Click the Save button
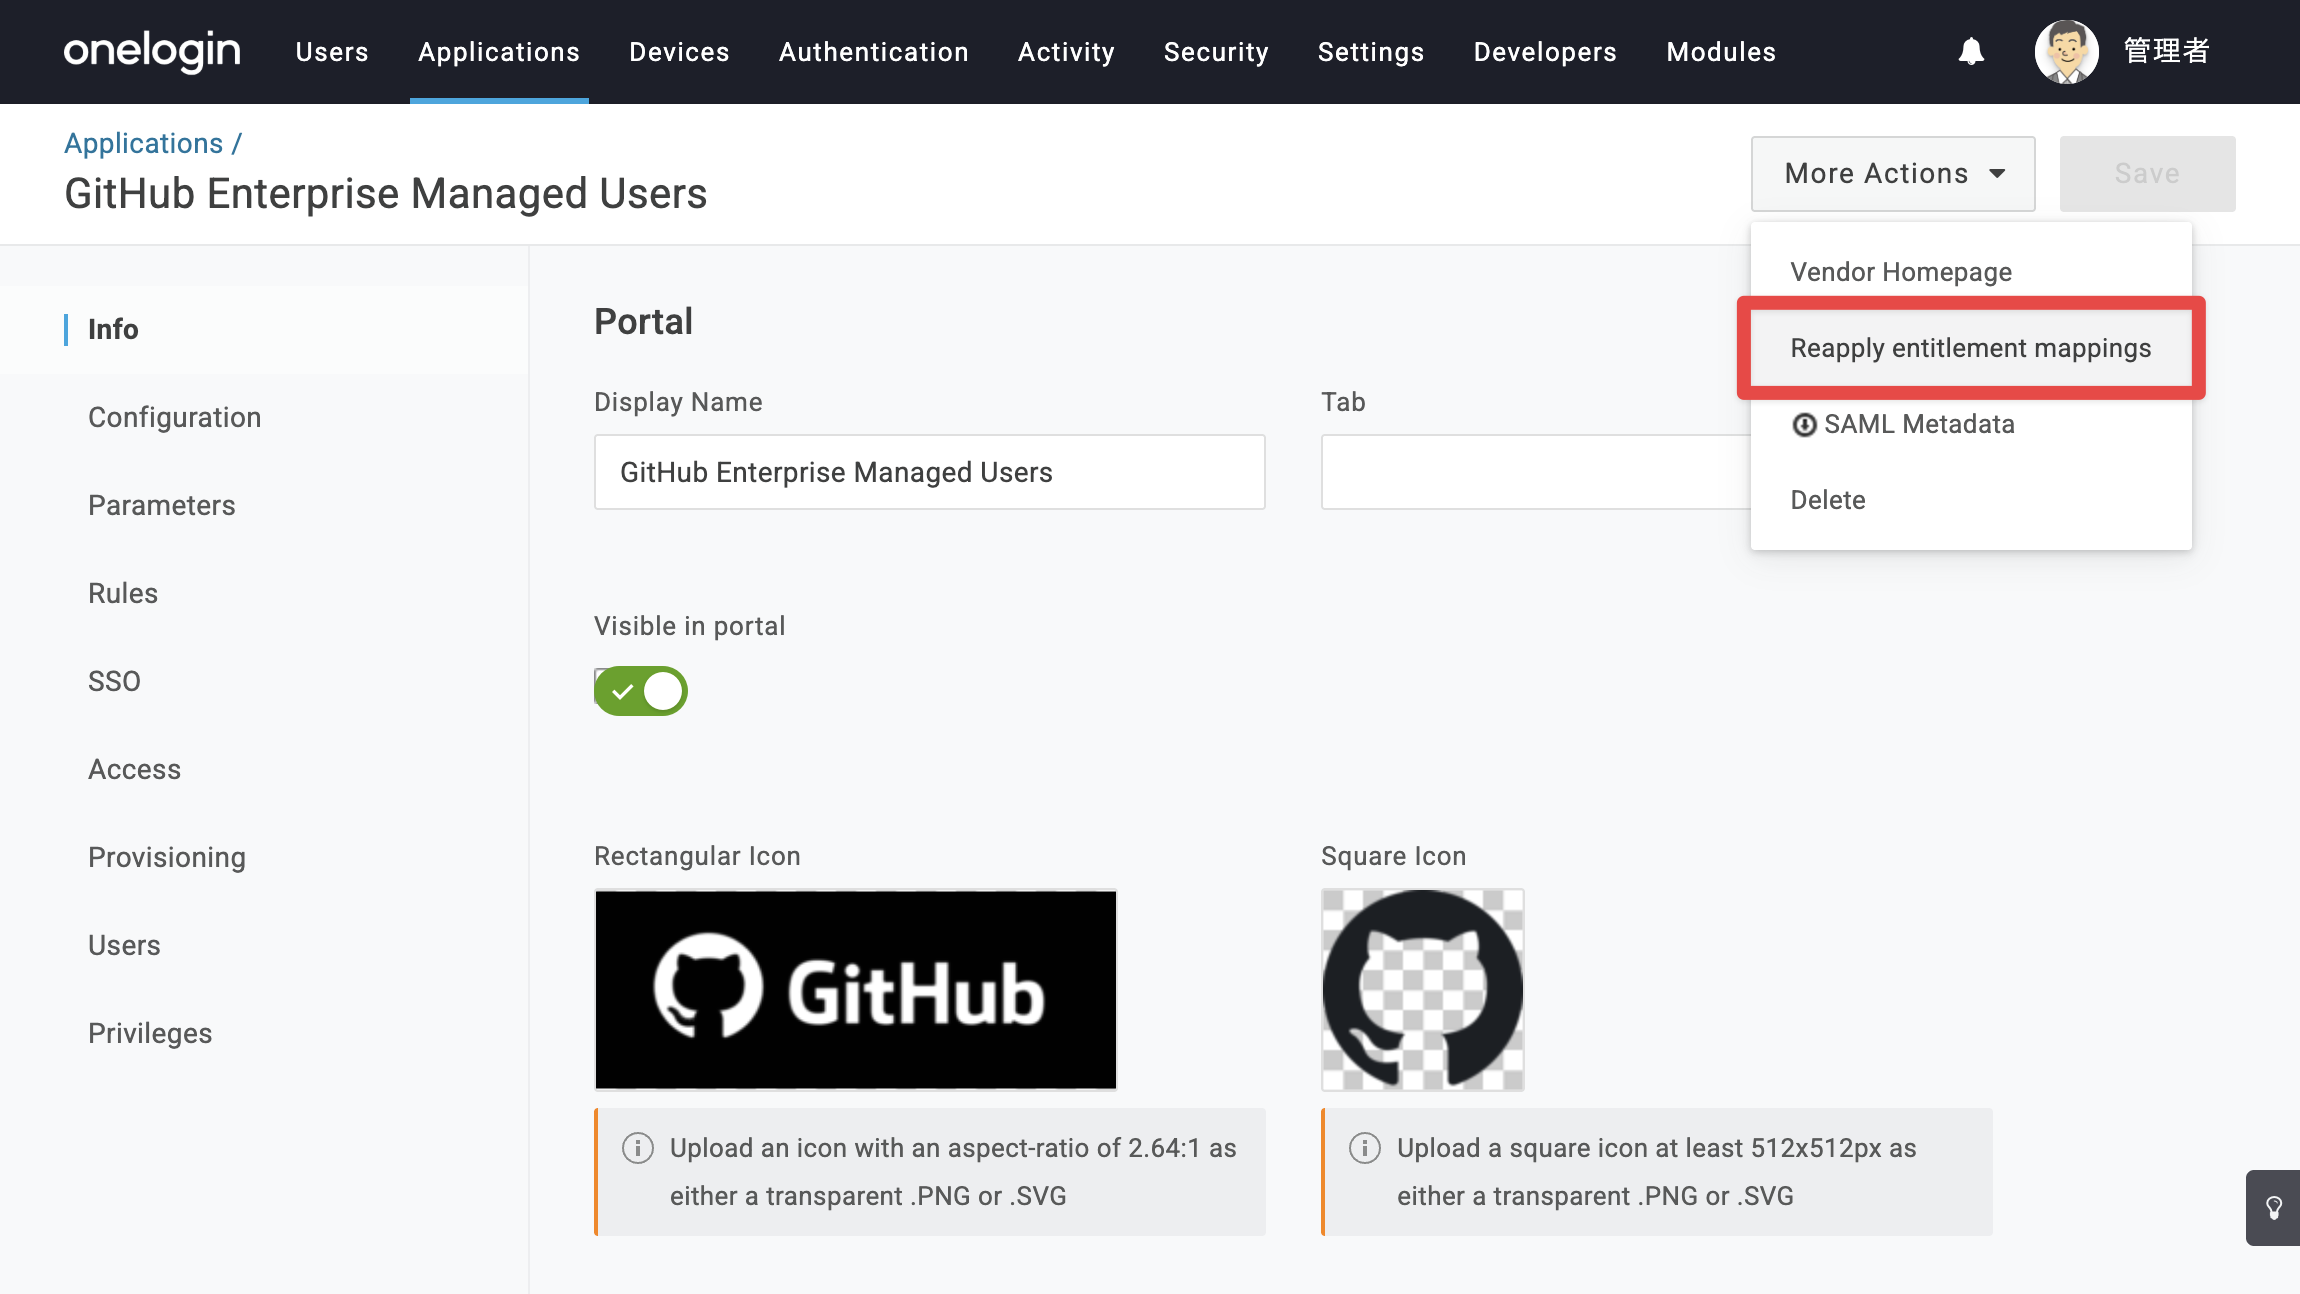Image resolution: width=2300 pixels, height=1294 pixels. point(2148,174)
